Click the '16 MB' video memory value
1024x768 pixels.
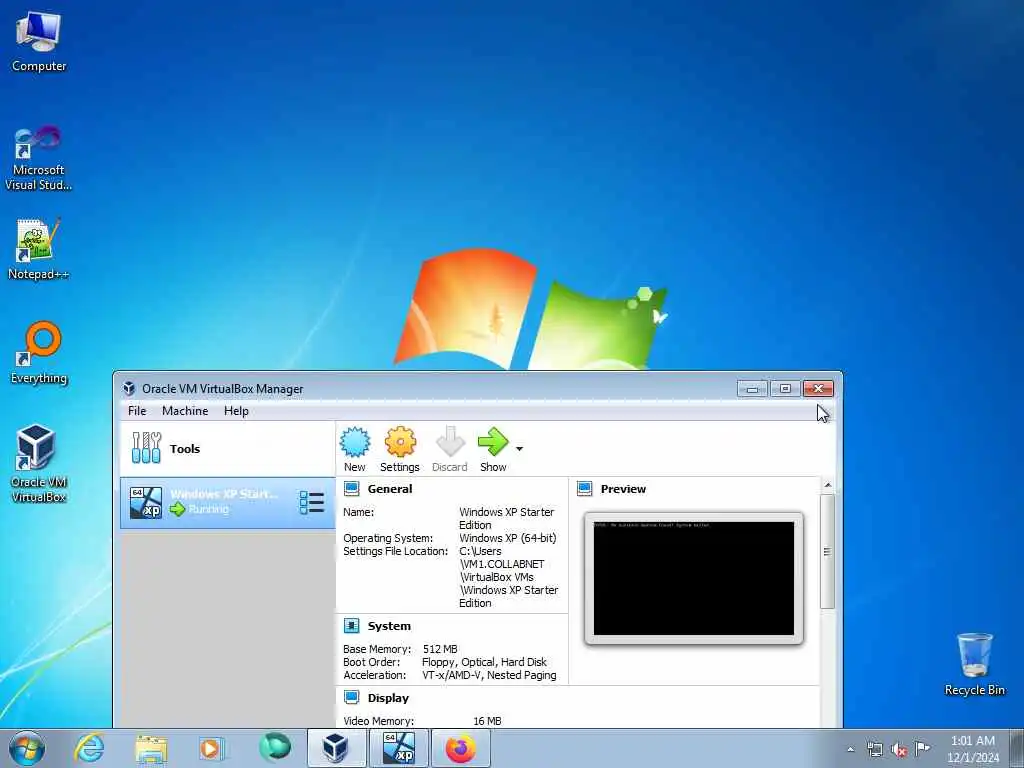(x=487, y=721)
